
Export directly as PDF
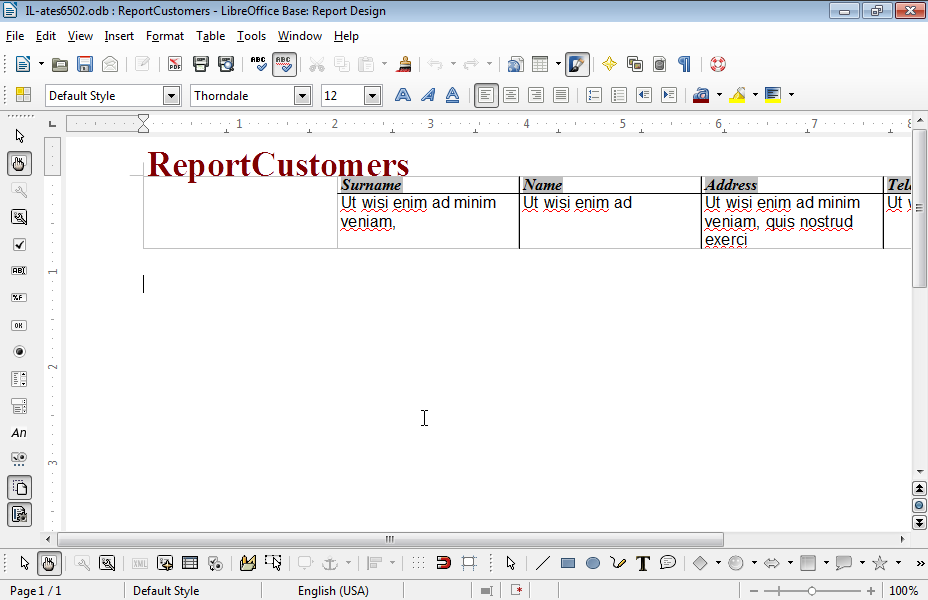pos(175,64)
